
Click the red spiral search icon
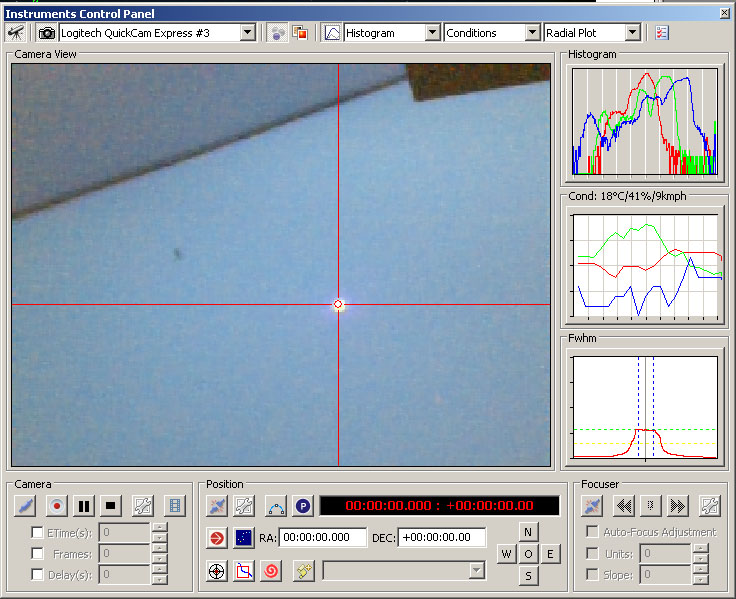(271, 570)
